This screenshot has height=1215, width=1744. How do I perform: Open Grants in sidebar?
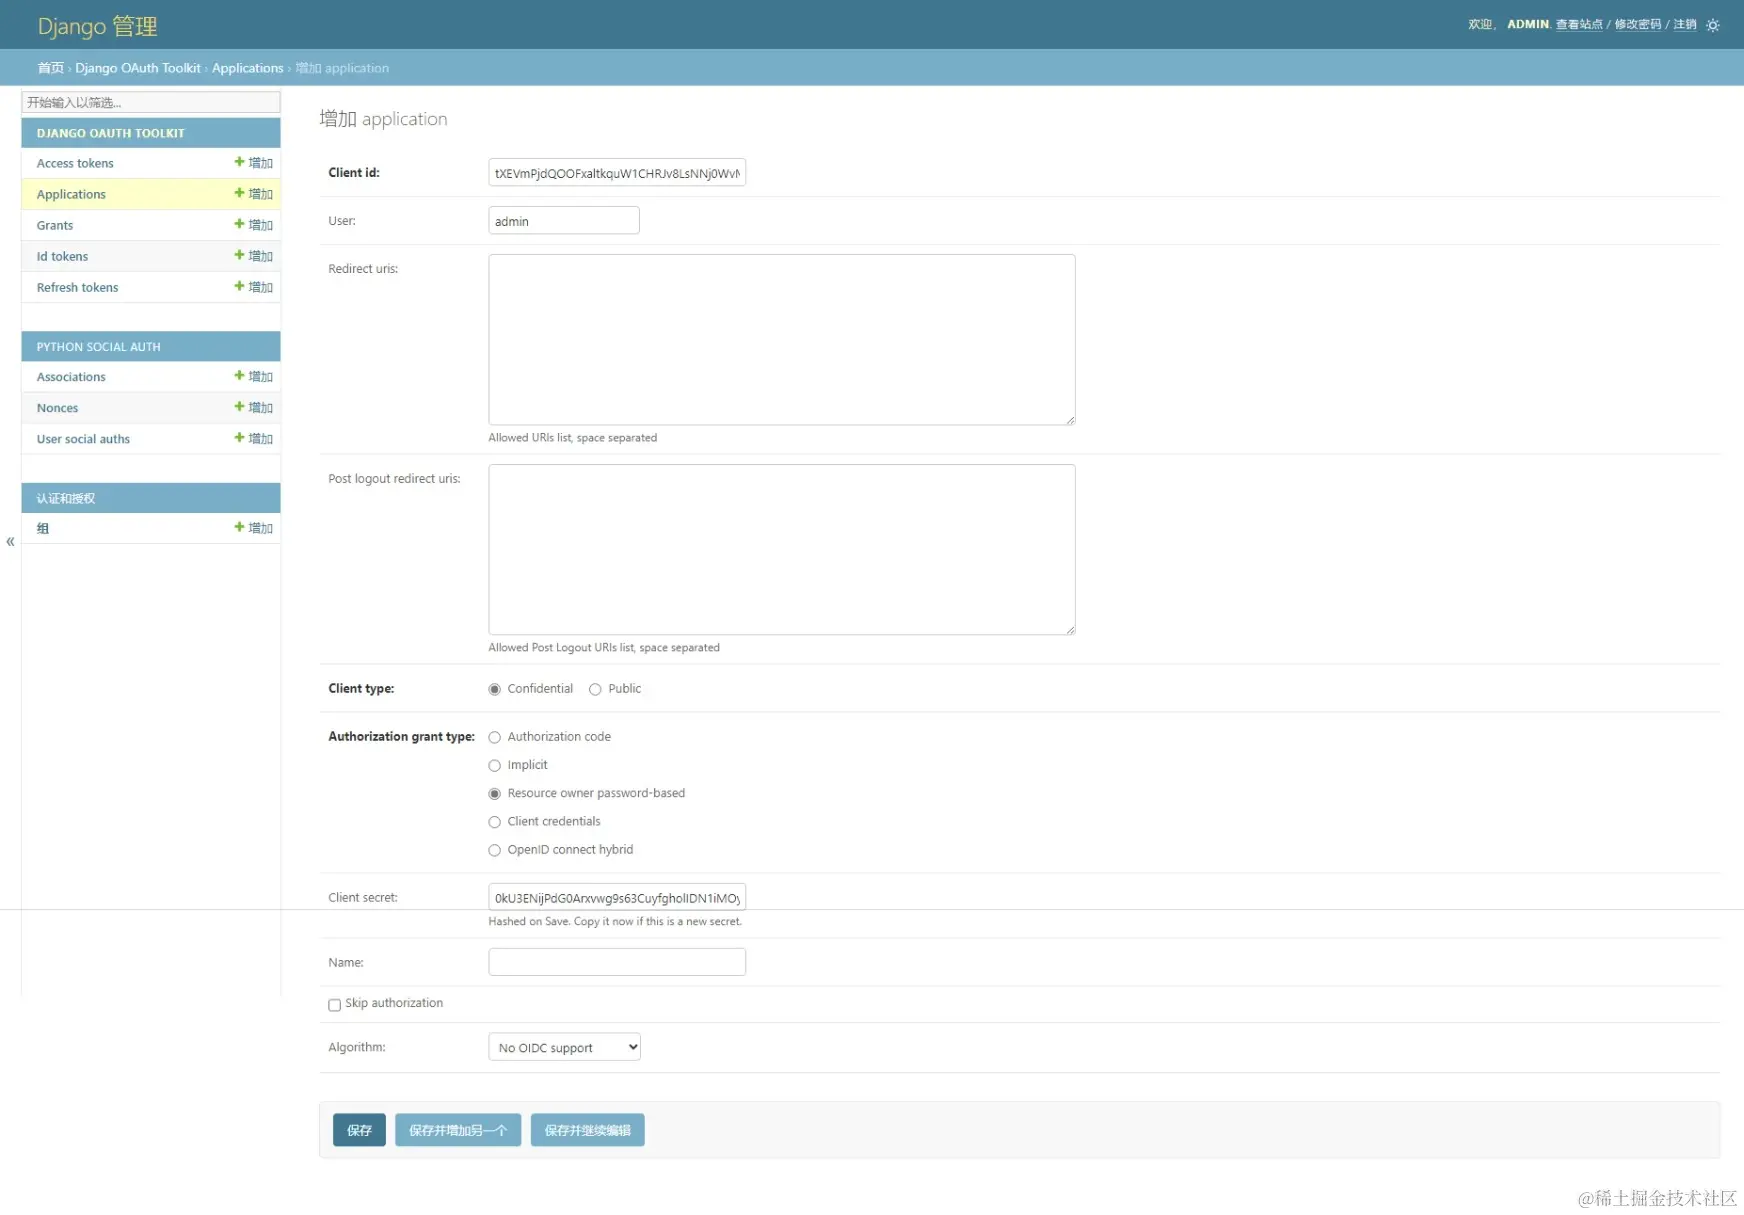tap(55, 225)
